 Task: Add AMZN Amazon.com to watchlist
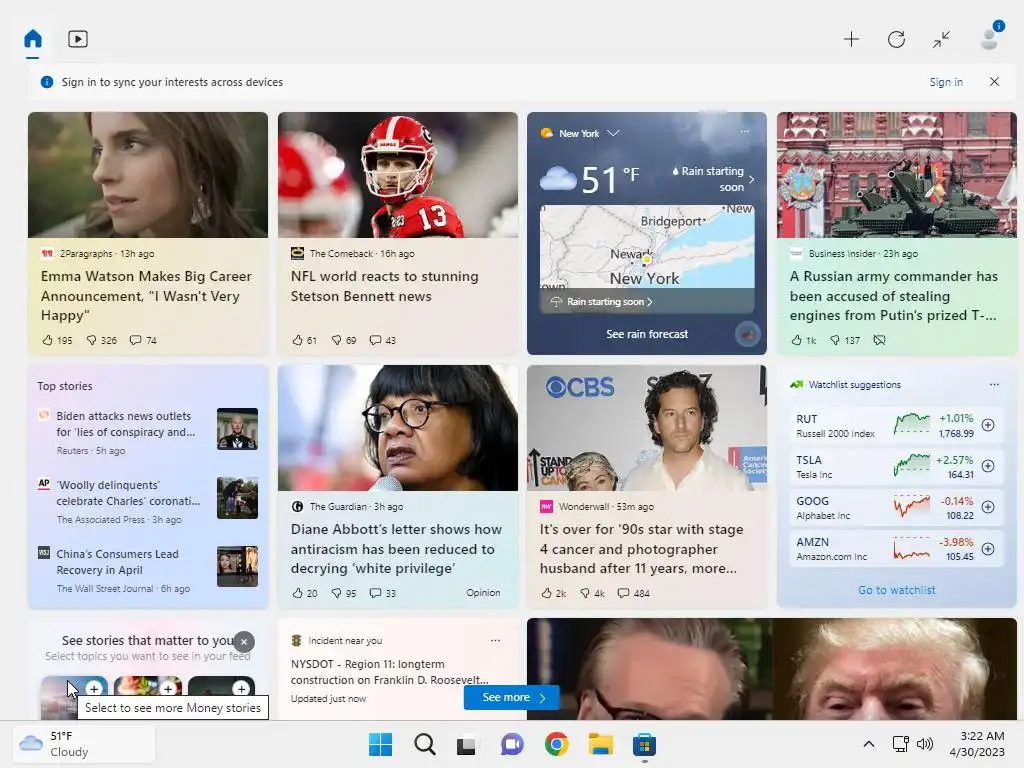coord(988,549)
